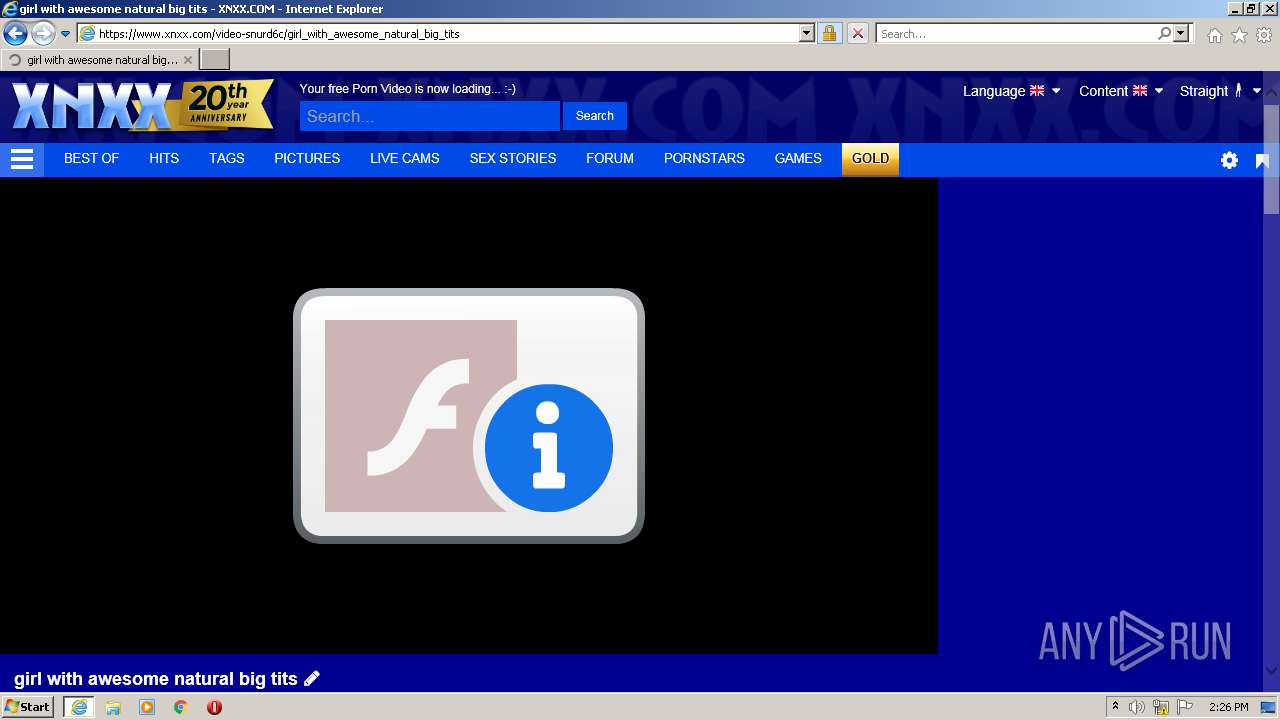Click the volume speaker tray icon

(x=1137, y=707)
